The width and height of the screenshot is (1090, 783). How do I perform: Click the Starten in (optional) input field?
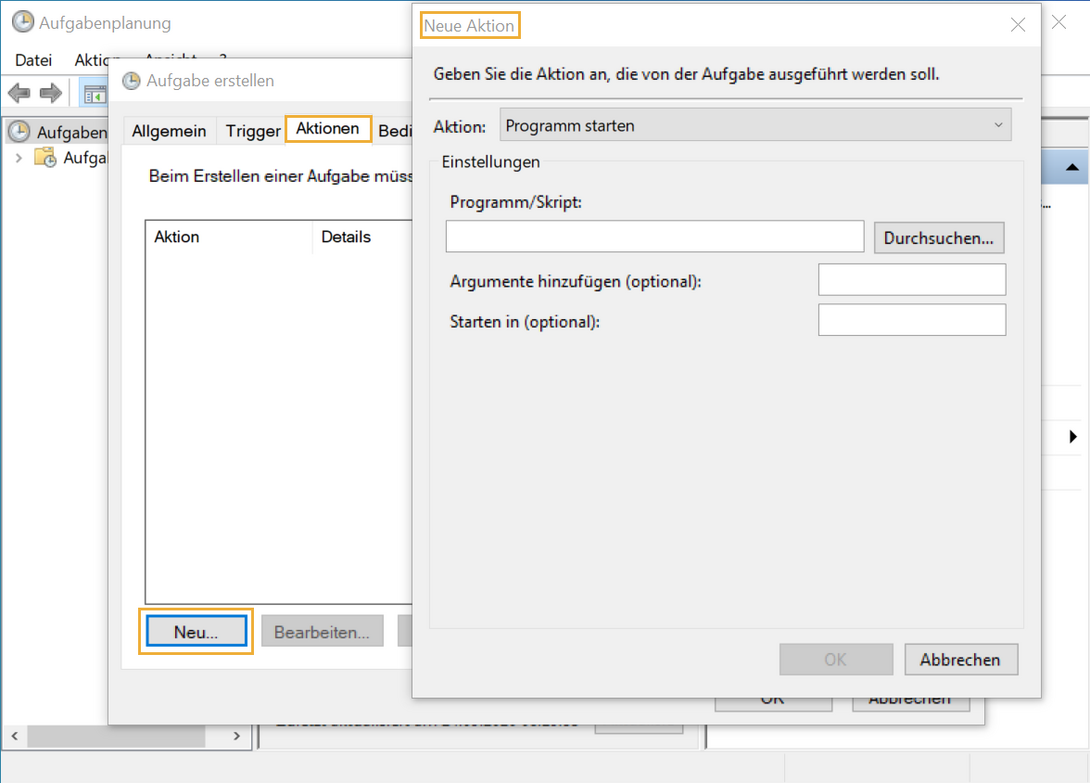911,319
